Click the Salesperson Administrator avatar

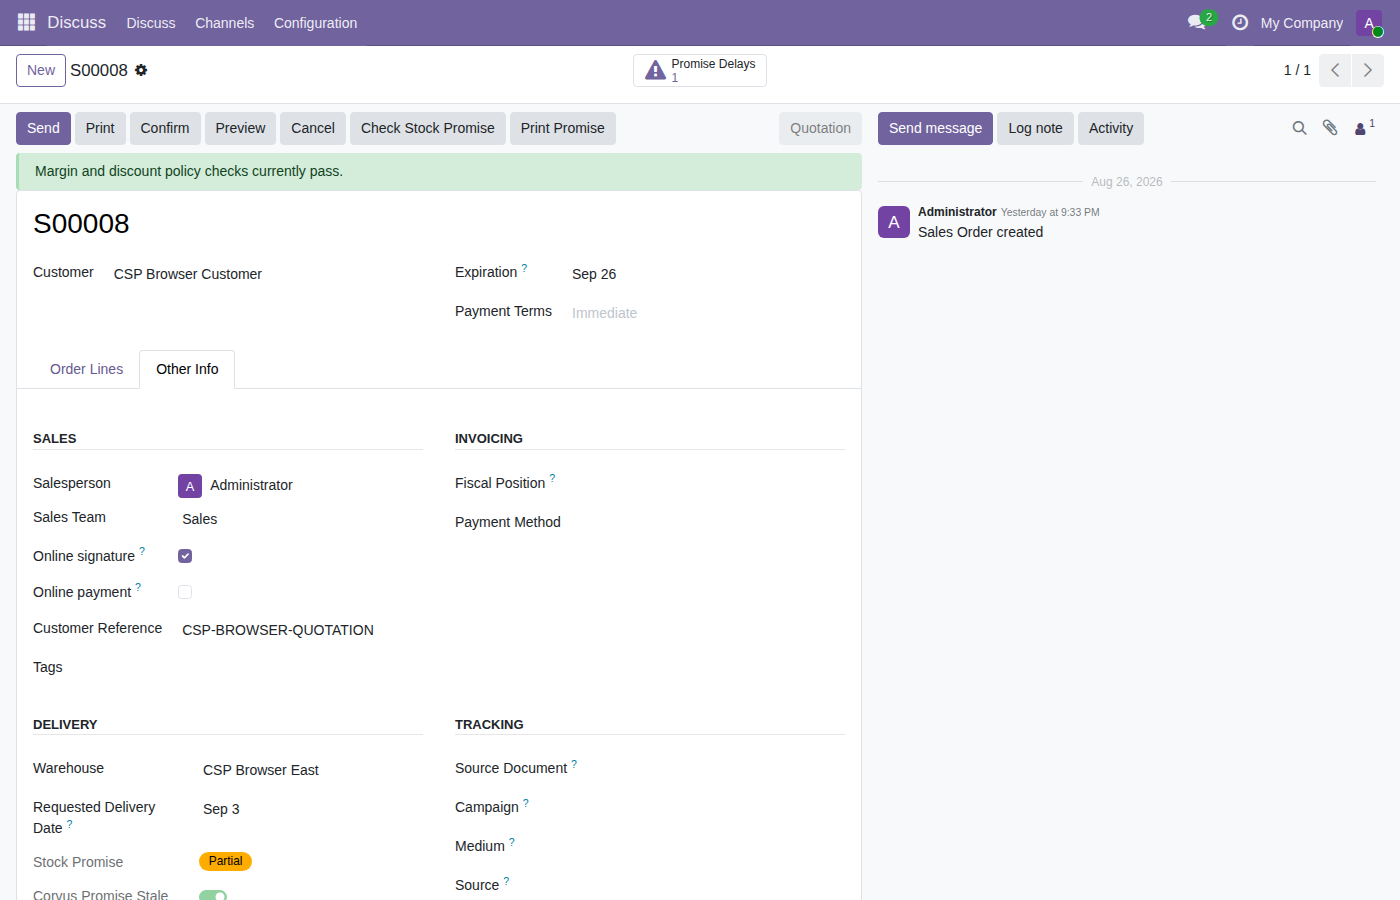click(190, 486)
